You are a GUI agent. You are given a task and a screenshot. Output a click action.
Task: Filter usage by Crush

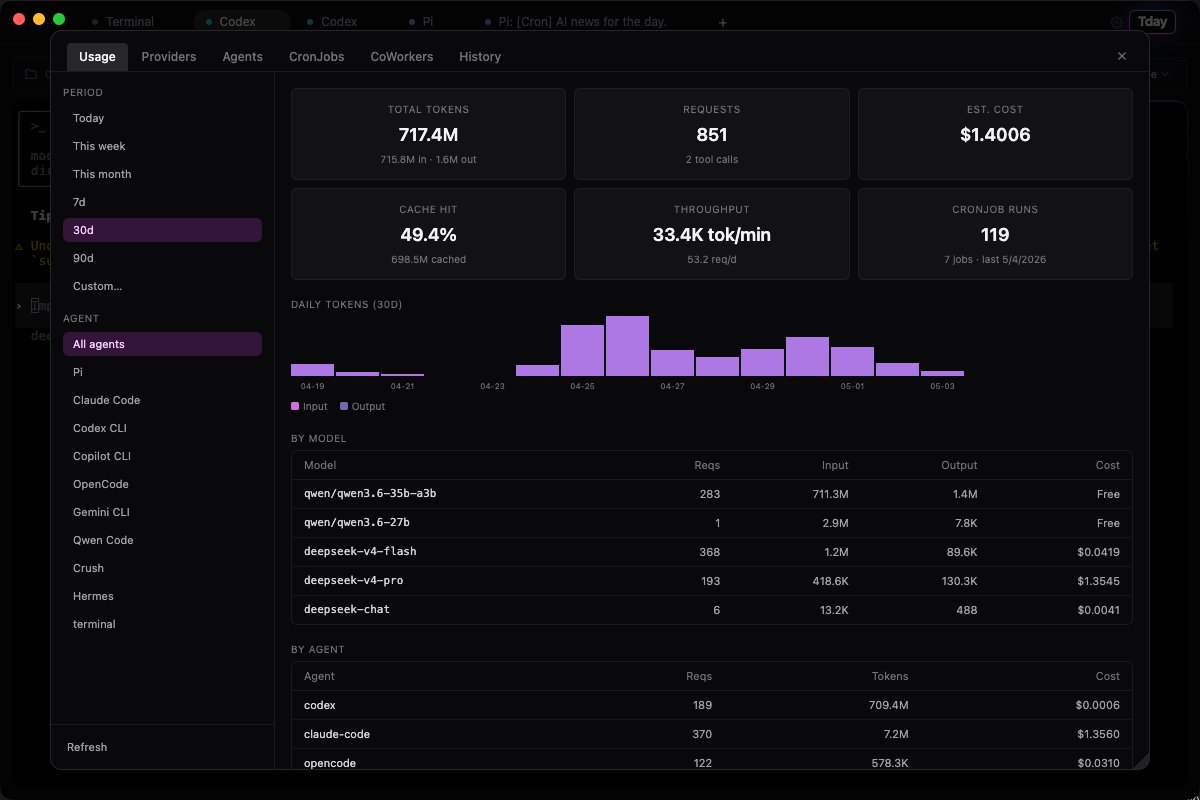coord(162,568)
